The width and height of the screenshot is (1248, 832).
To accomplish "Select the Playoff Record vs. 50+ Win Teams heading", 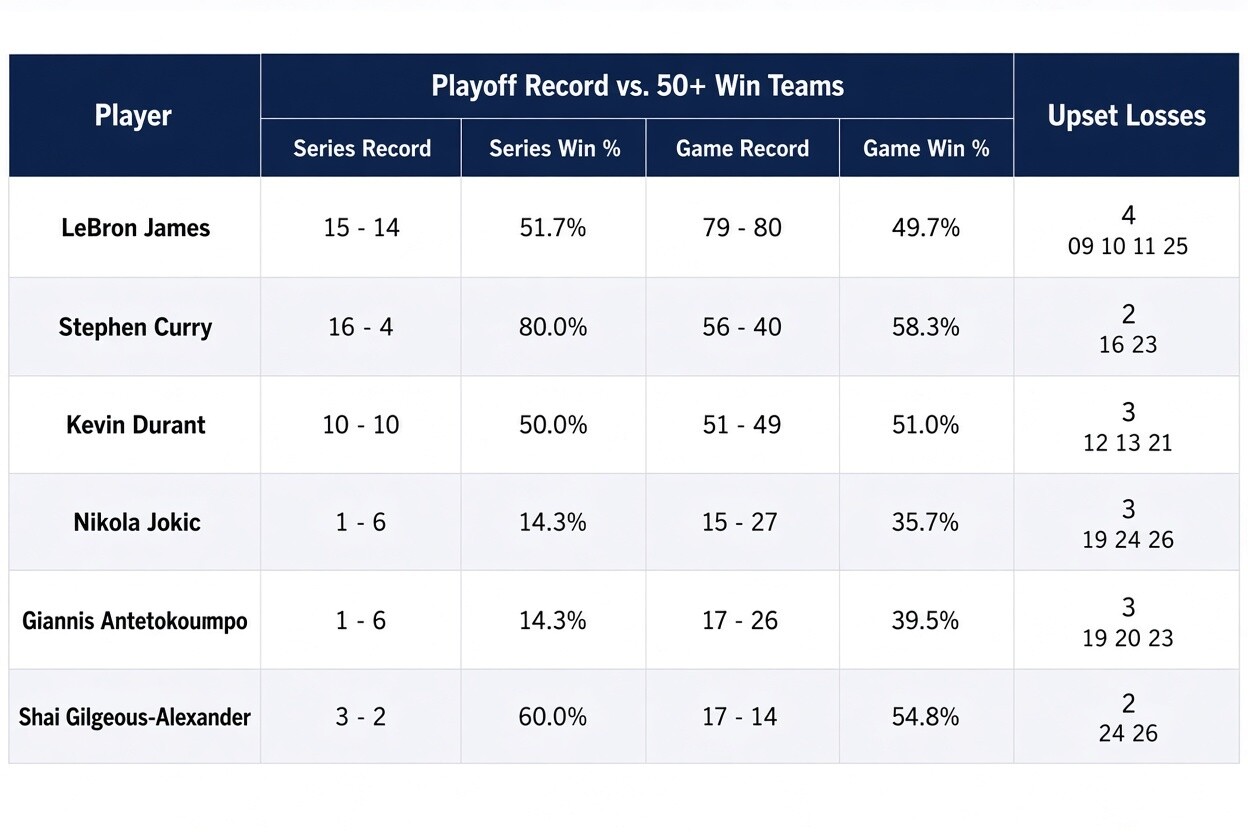I will [x=637, y=86].
